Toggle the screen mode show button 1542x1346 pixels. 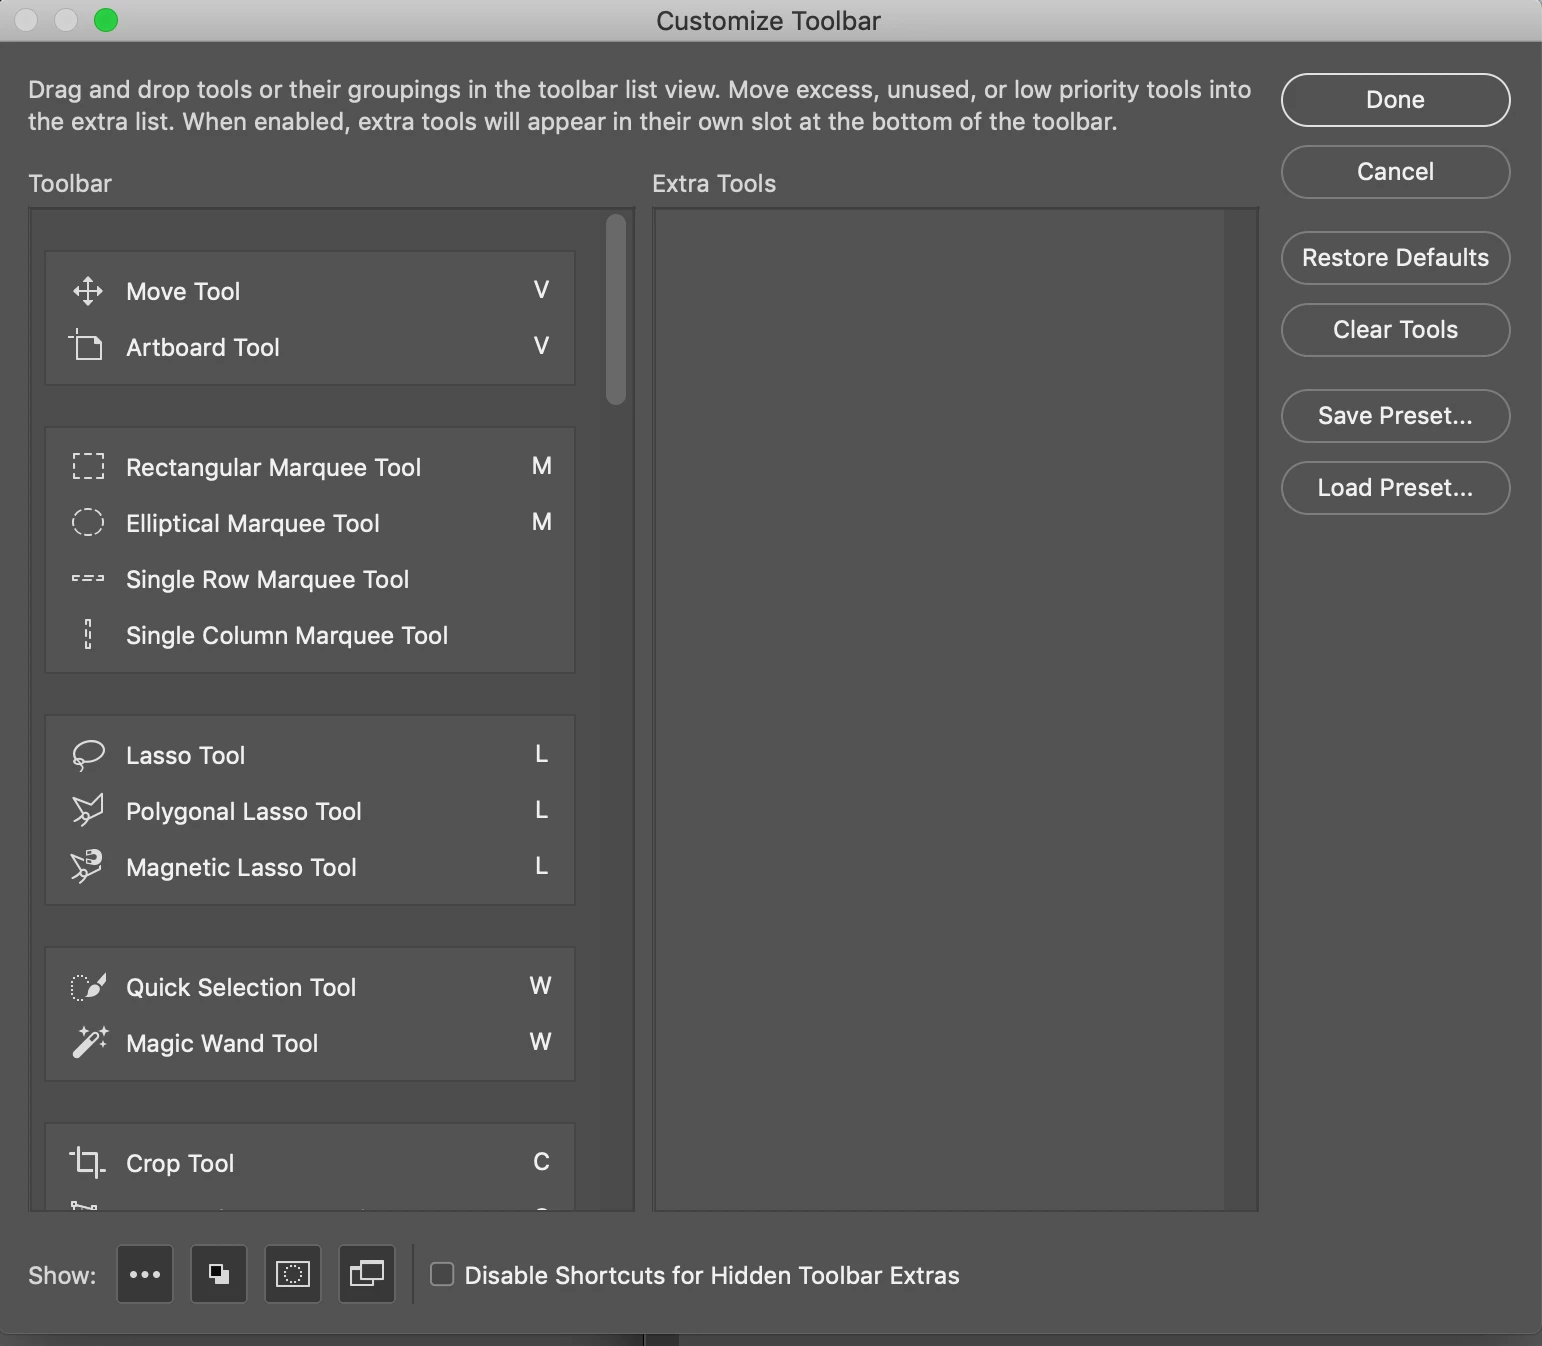[x=367, y=1274]
